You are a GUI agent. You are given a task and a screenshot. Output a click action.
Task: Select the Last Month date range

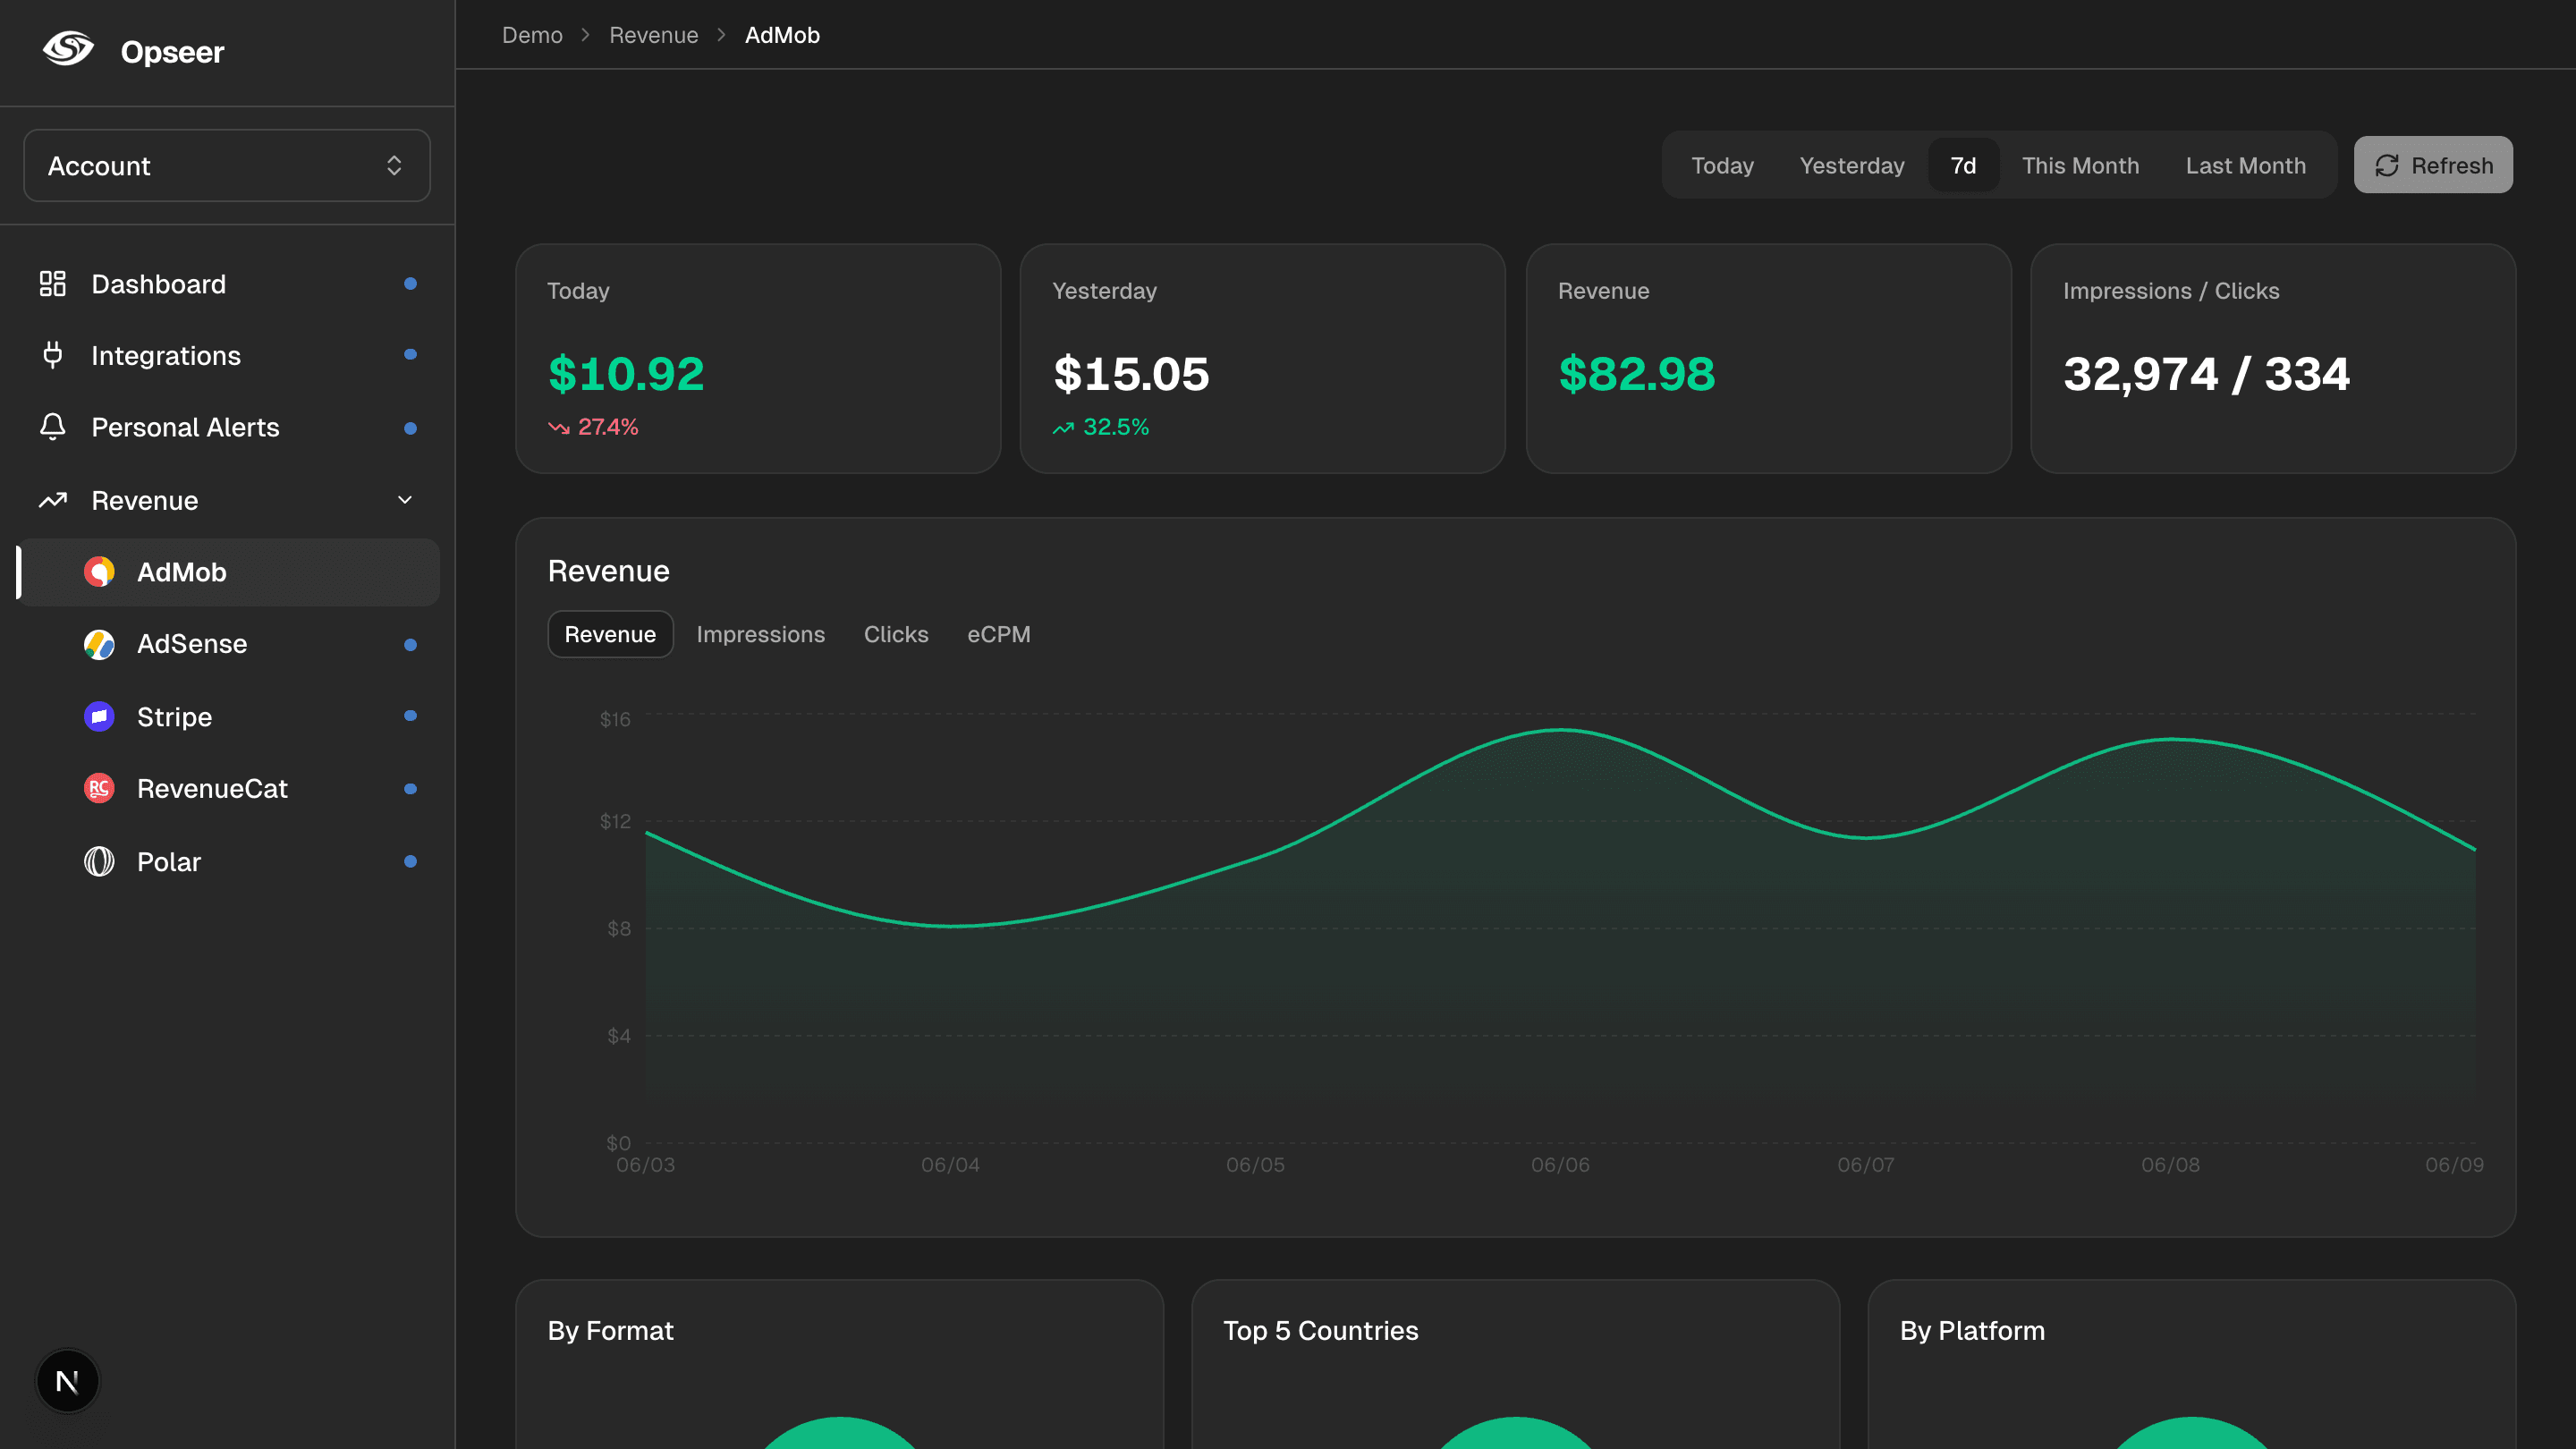[x=2245, y=165]
